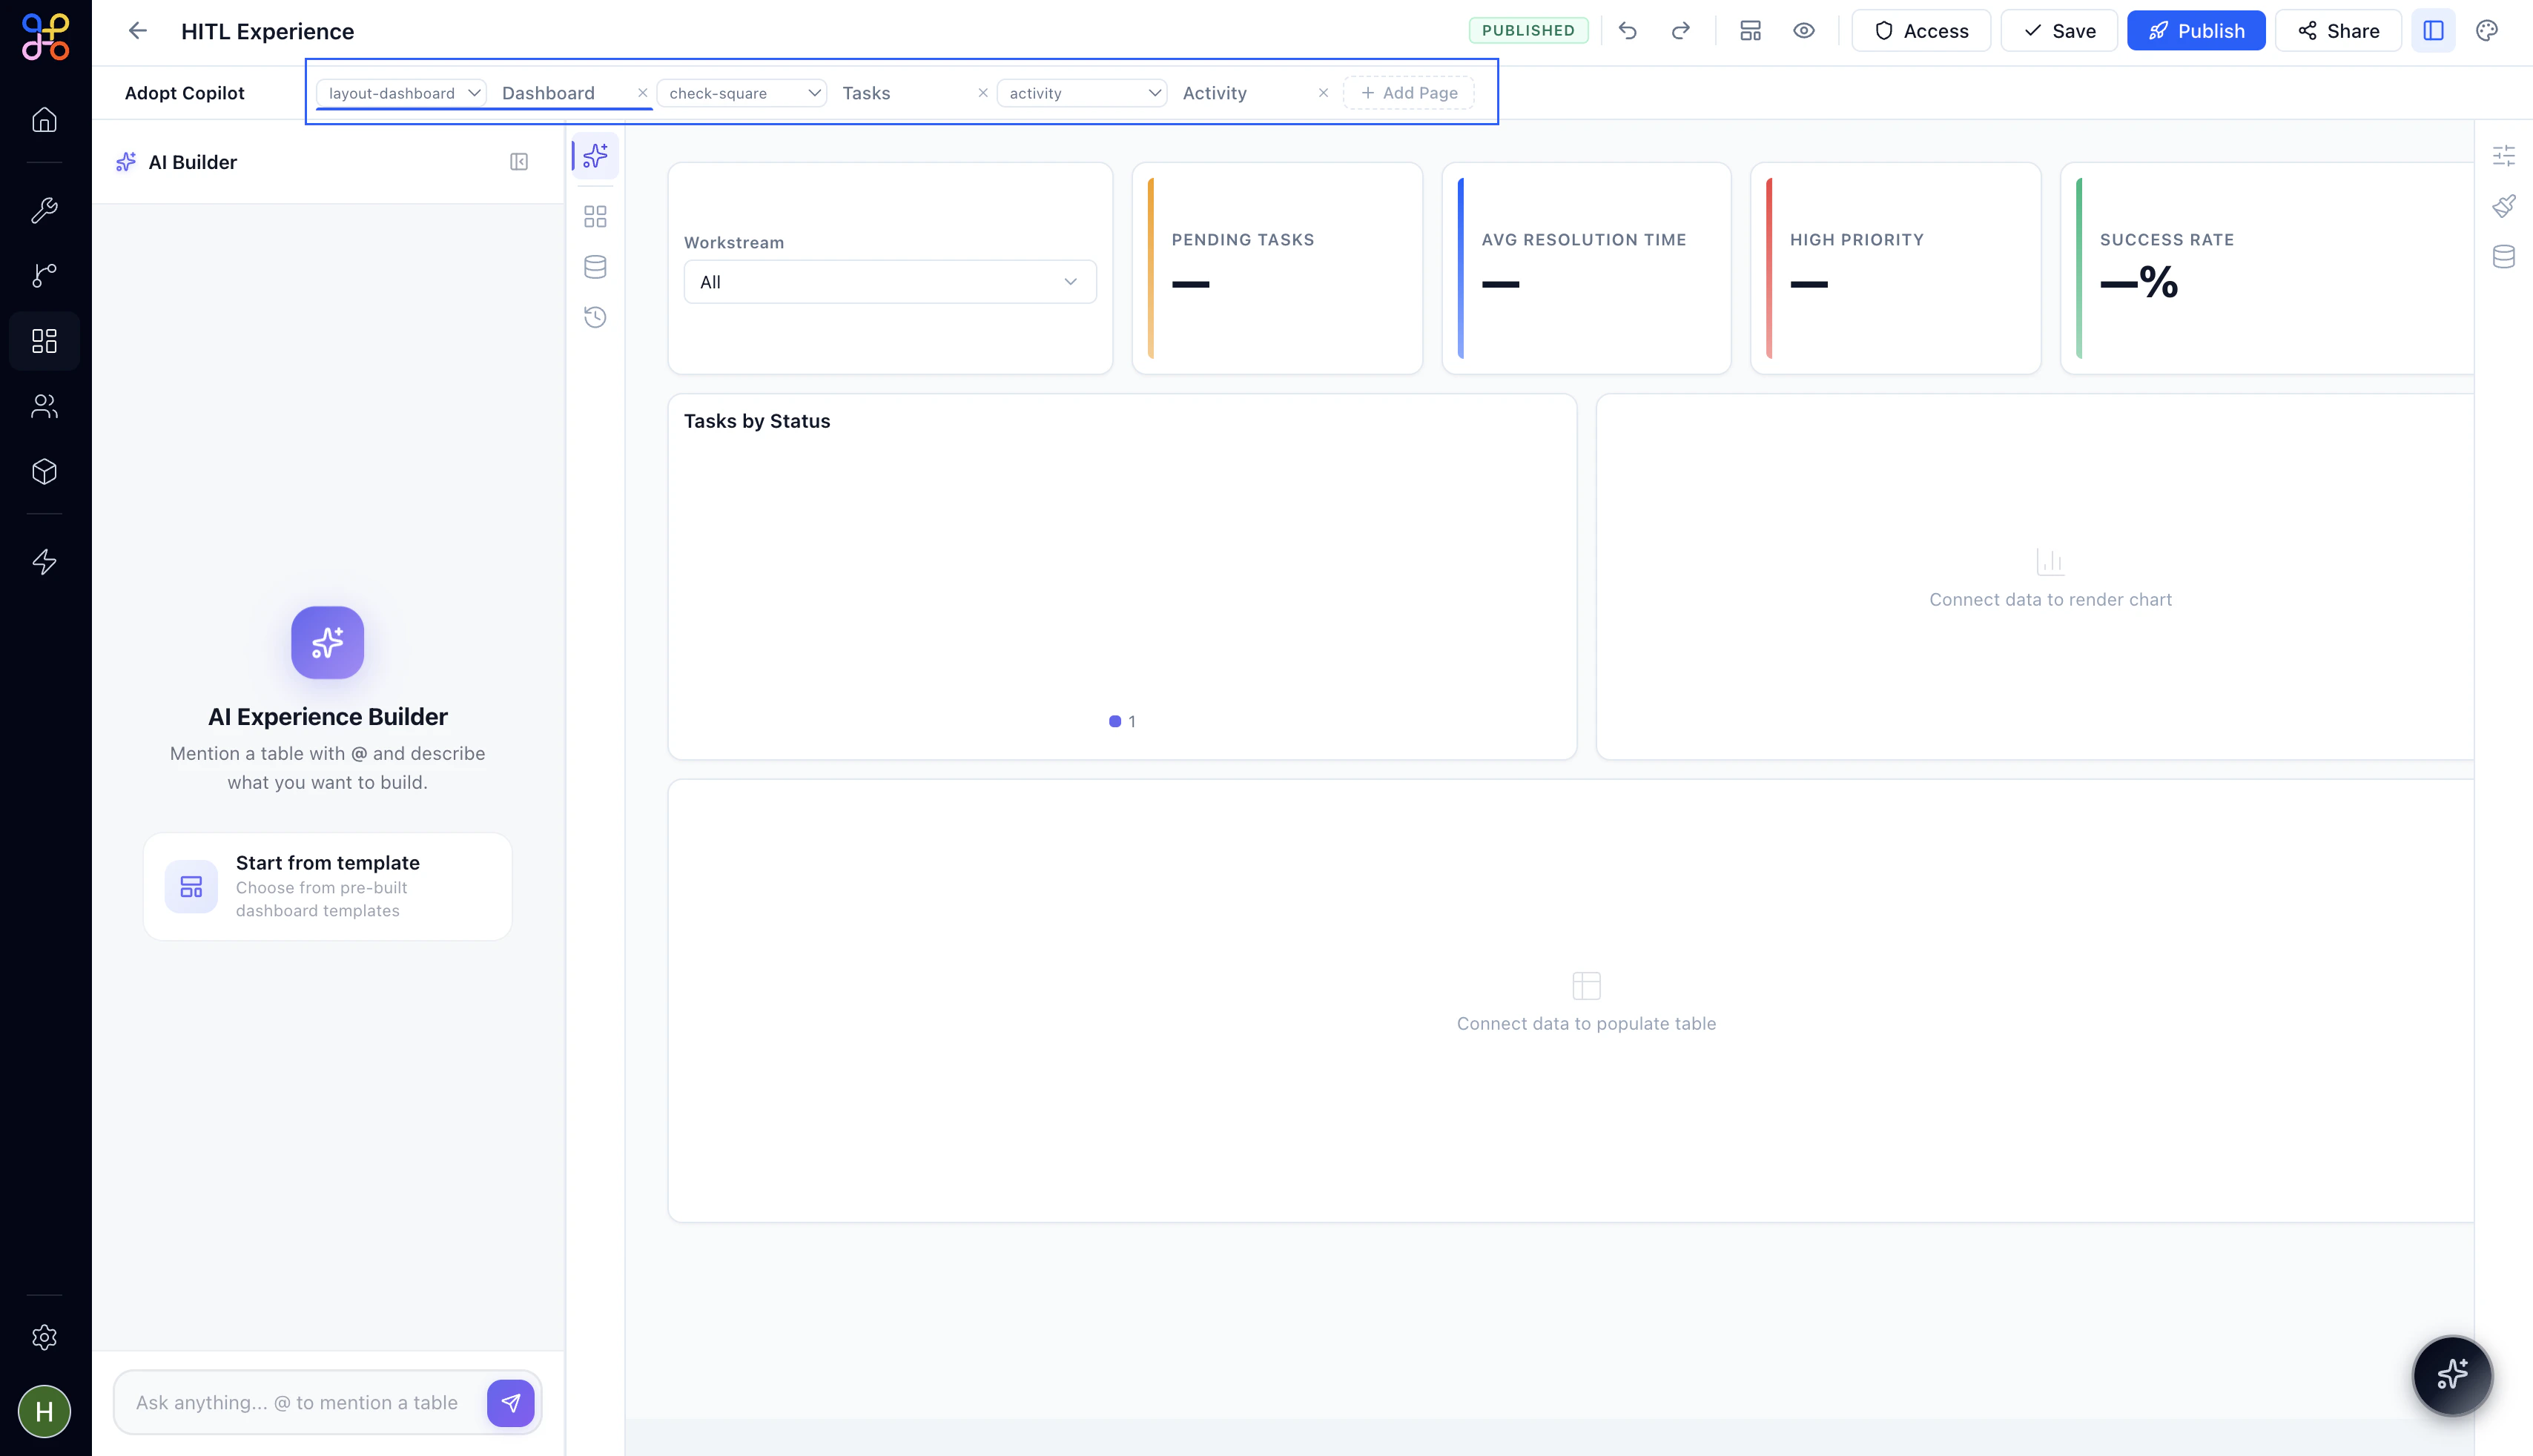Toggle the preview eye icon

tap(1804, 31)
